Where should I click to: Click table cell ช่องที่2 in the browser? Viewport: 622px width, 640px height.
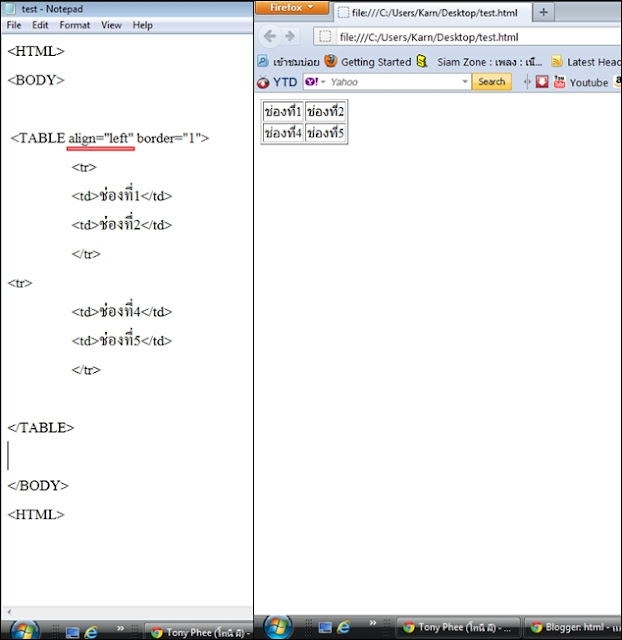(x=325, y=111)
